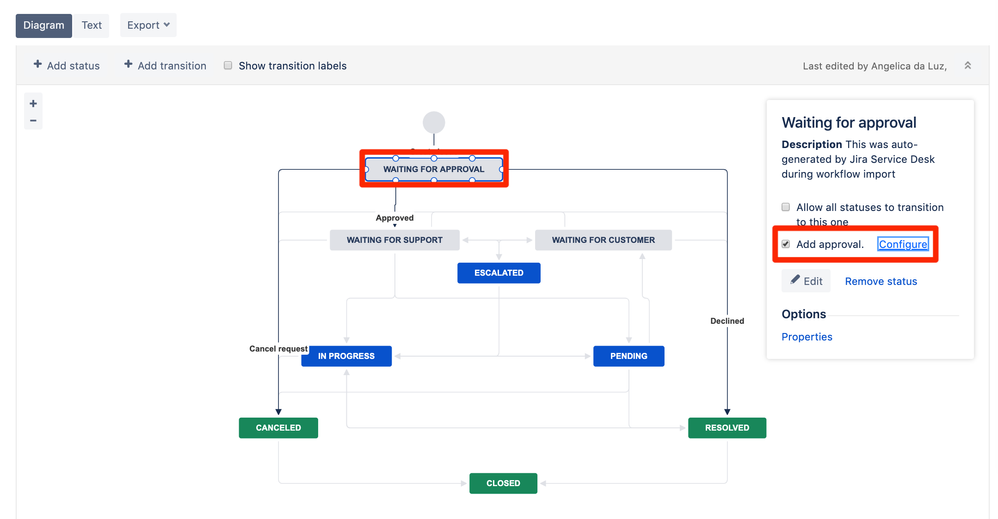
Task: Select the Approved transition label
Action: click(x=395, y=218)
